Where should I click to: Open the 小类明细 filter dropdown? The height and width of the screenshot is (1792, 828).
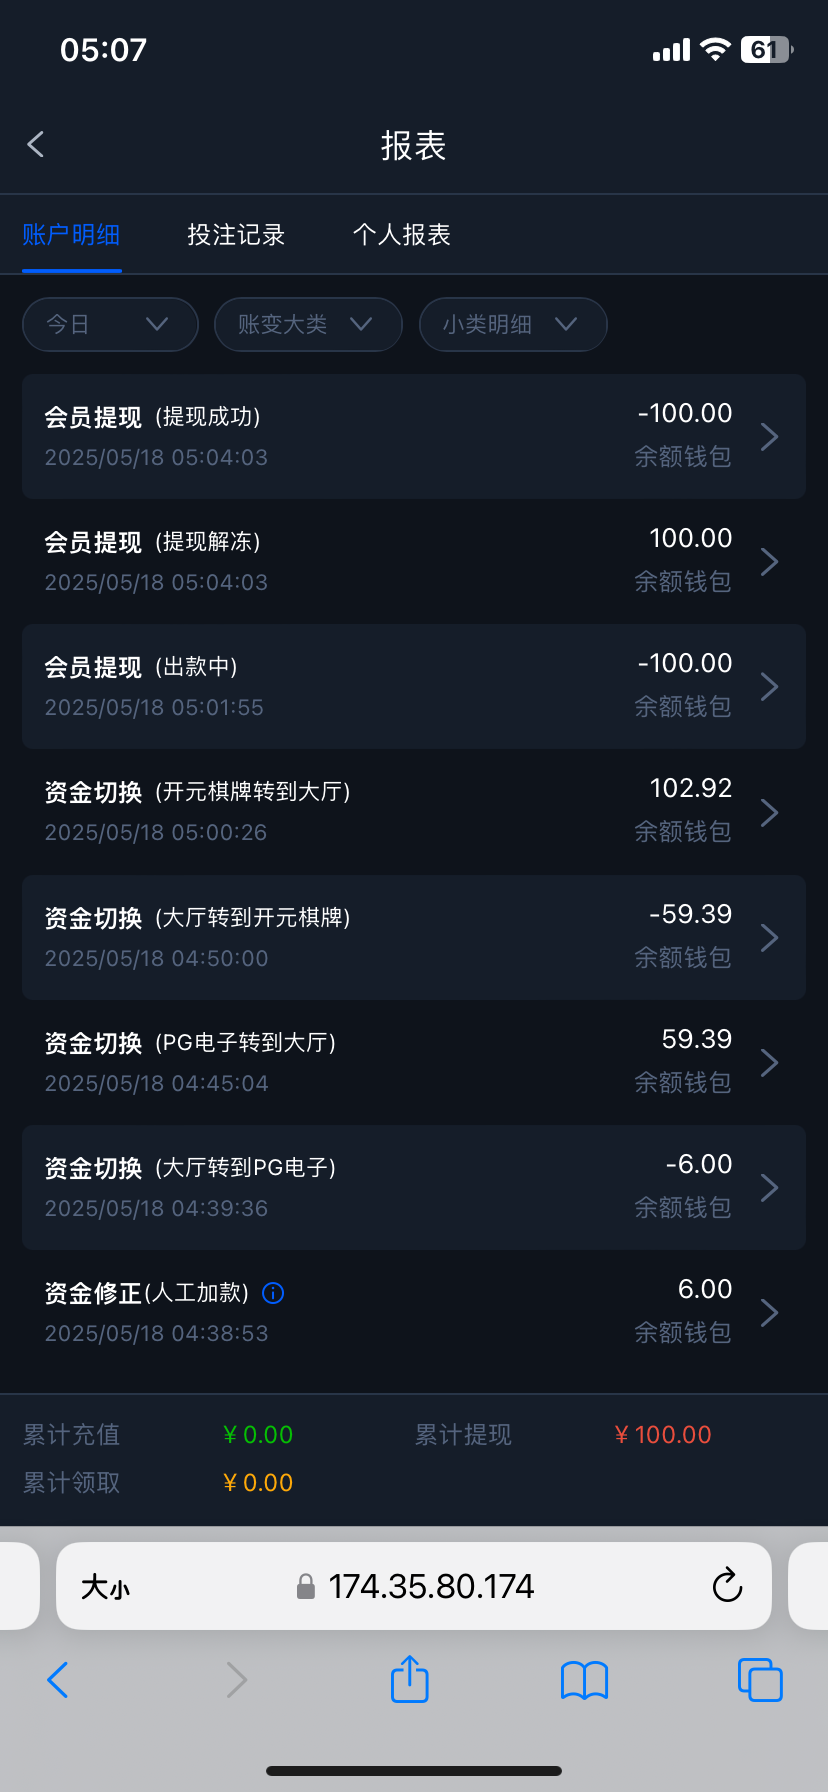coord(512,324)
